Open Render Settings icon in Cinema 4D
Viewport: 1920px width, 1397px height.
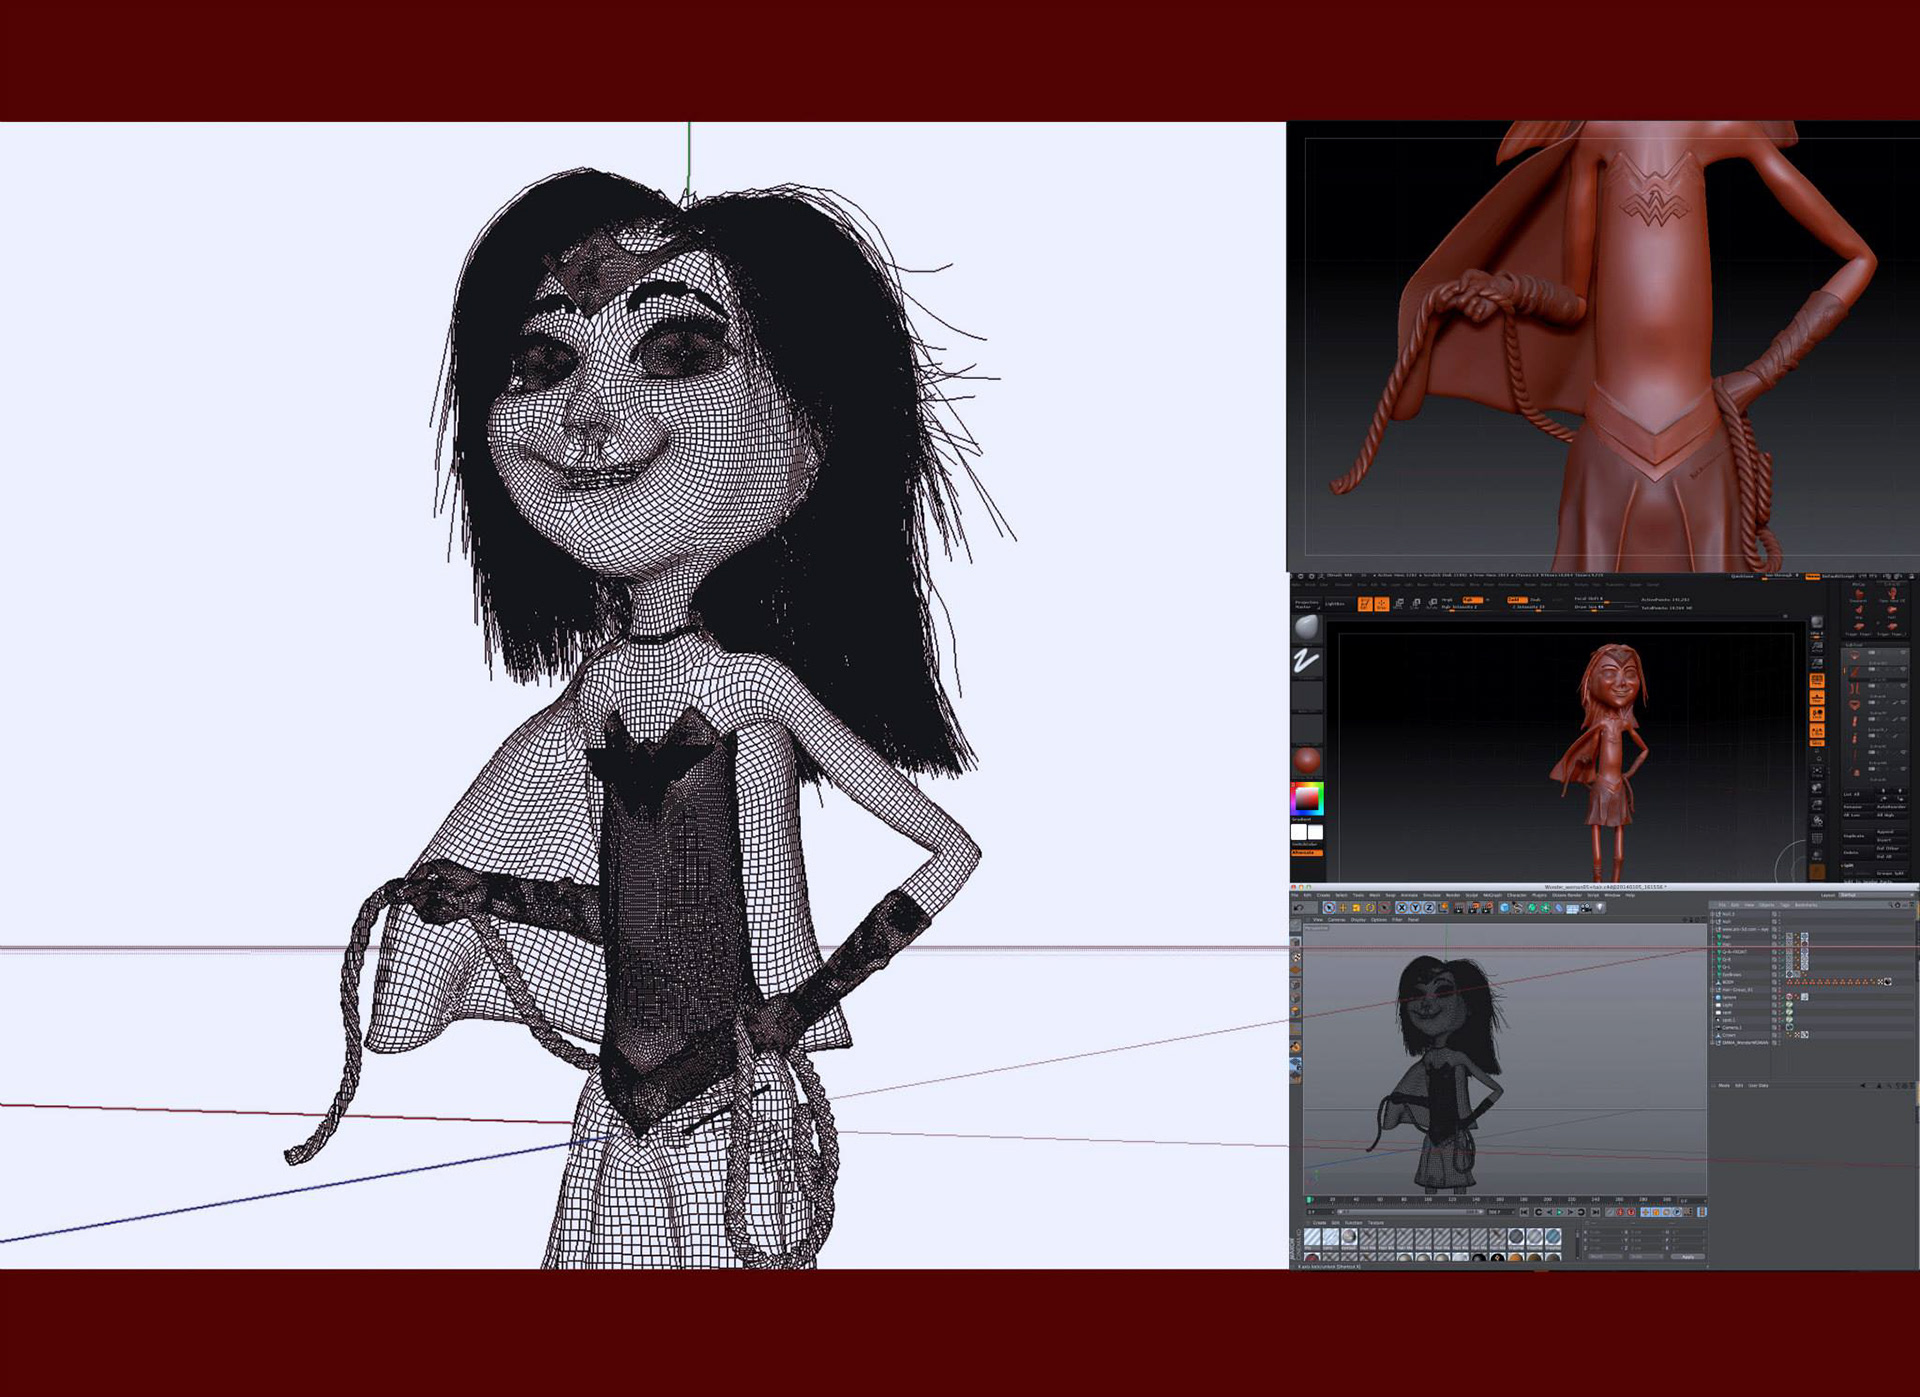[x=1487, y=908]
